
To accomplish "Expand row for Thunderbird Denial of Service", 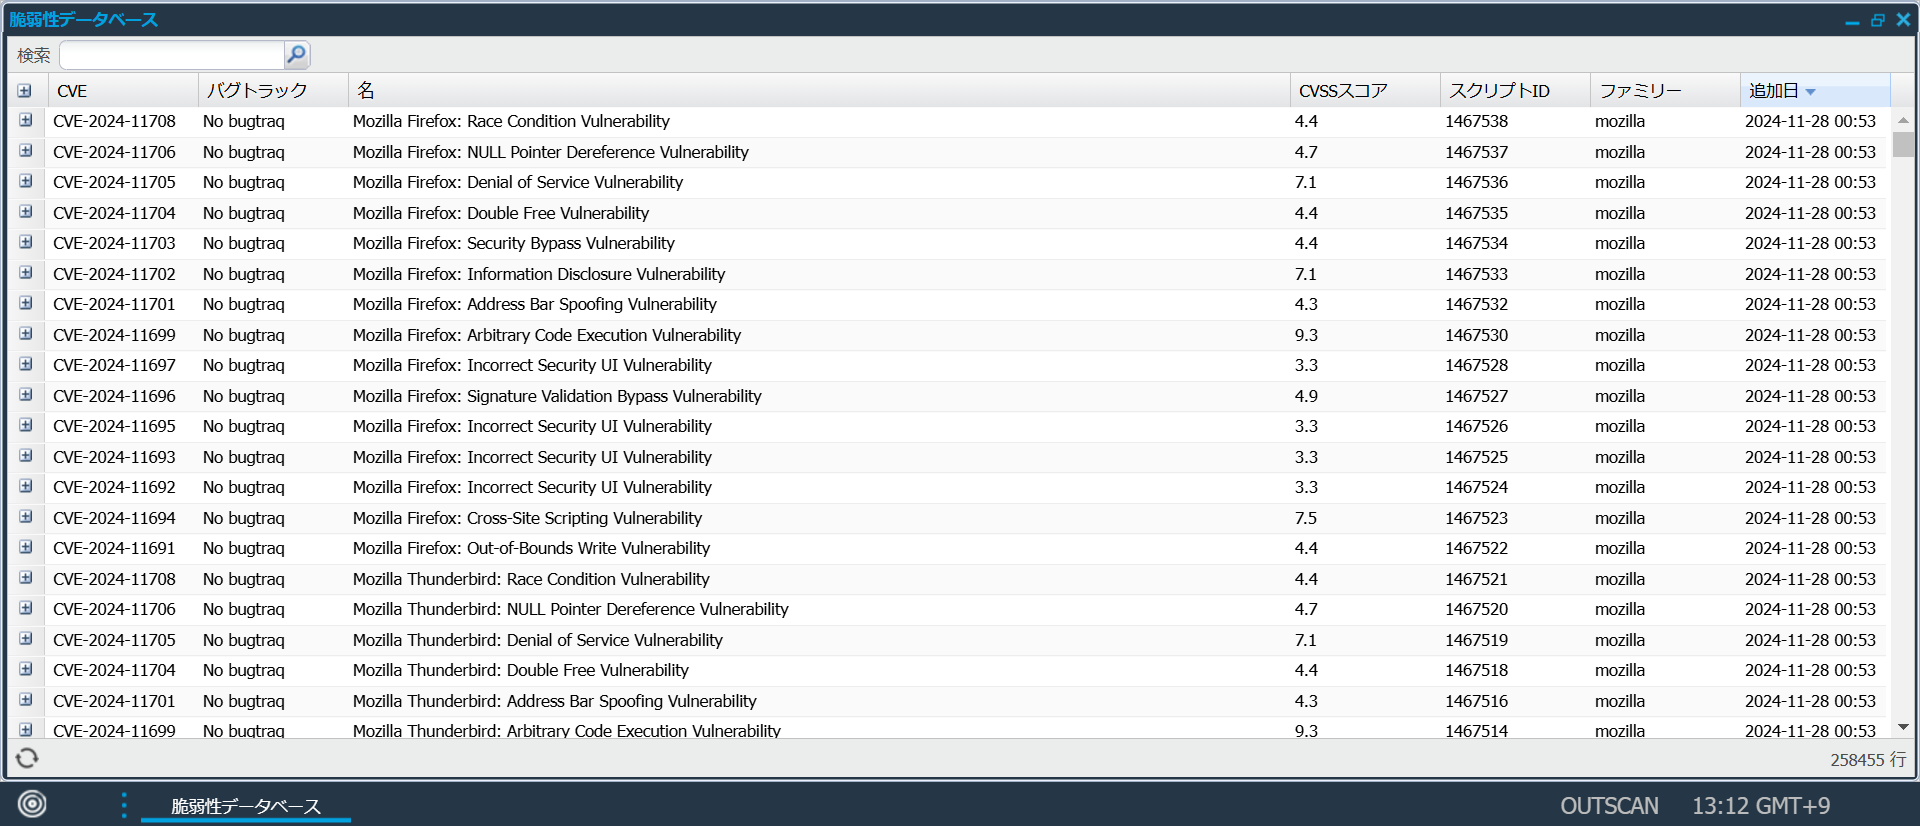I will tap(26, 639).
